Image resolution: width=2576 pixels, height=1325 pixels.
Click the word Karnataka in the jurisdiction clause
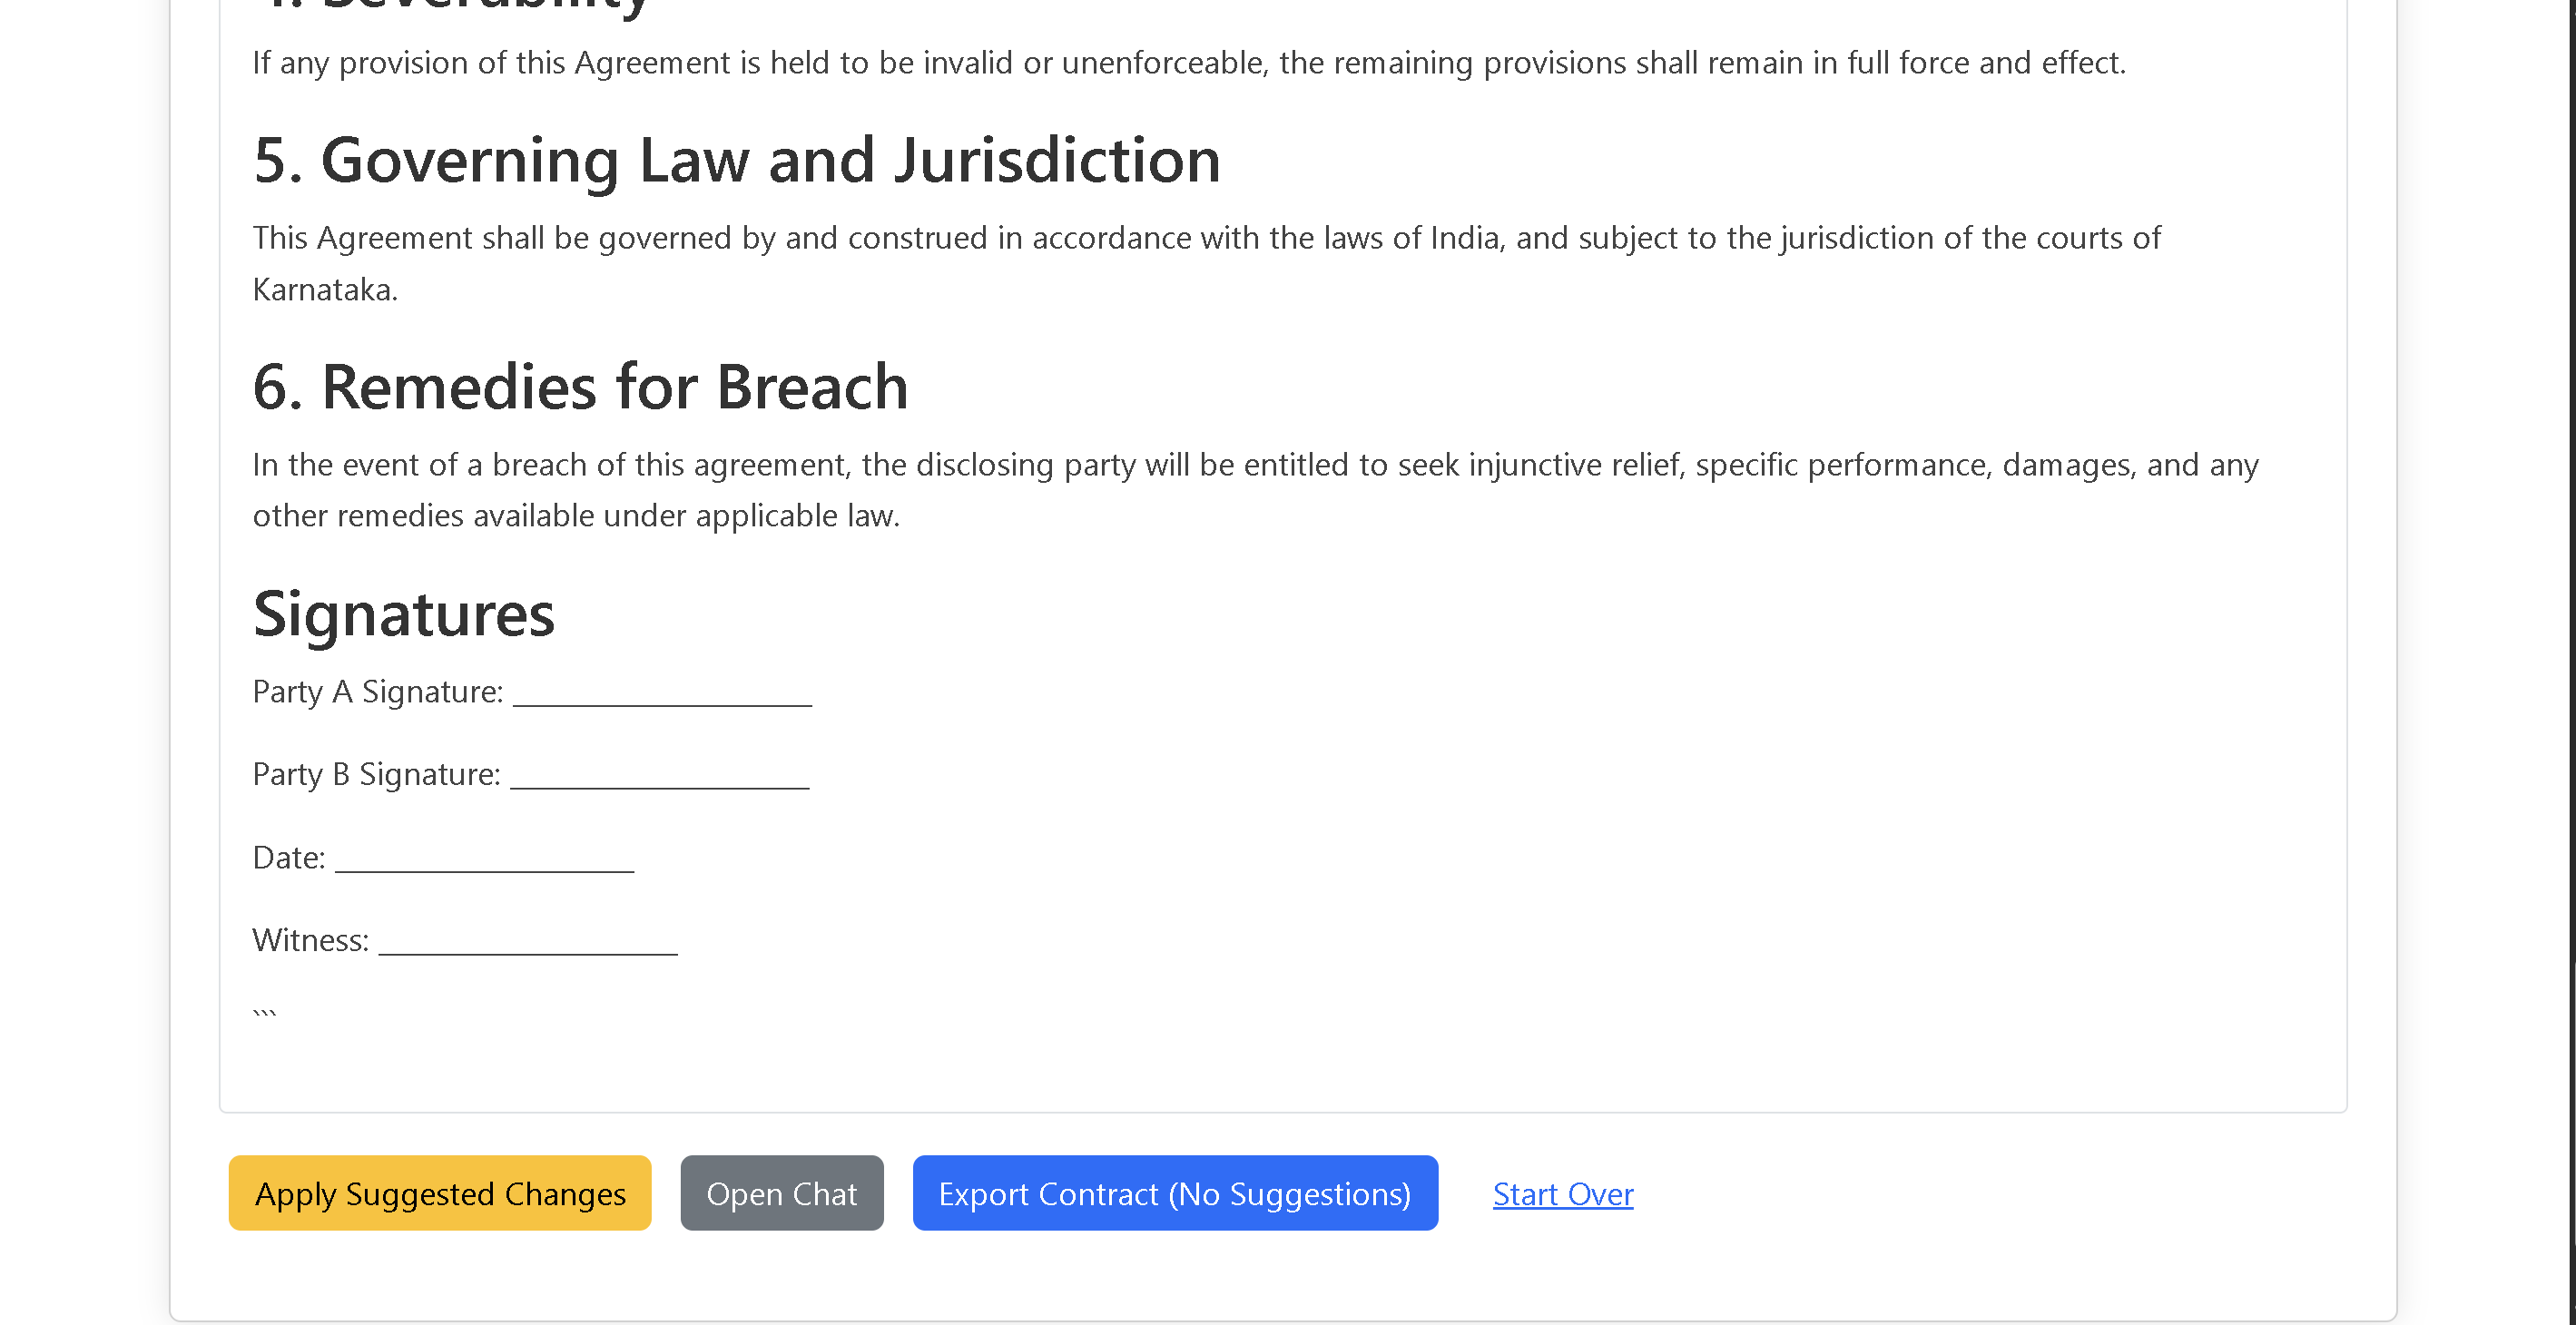coord(325,290)
